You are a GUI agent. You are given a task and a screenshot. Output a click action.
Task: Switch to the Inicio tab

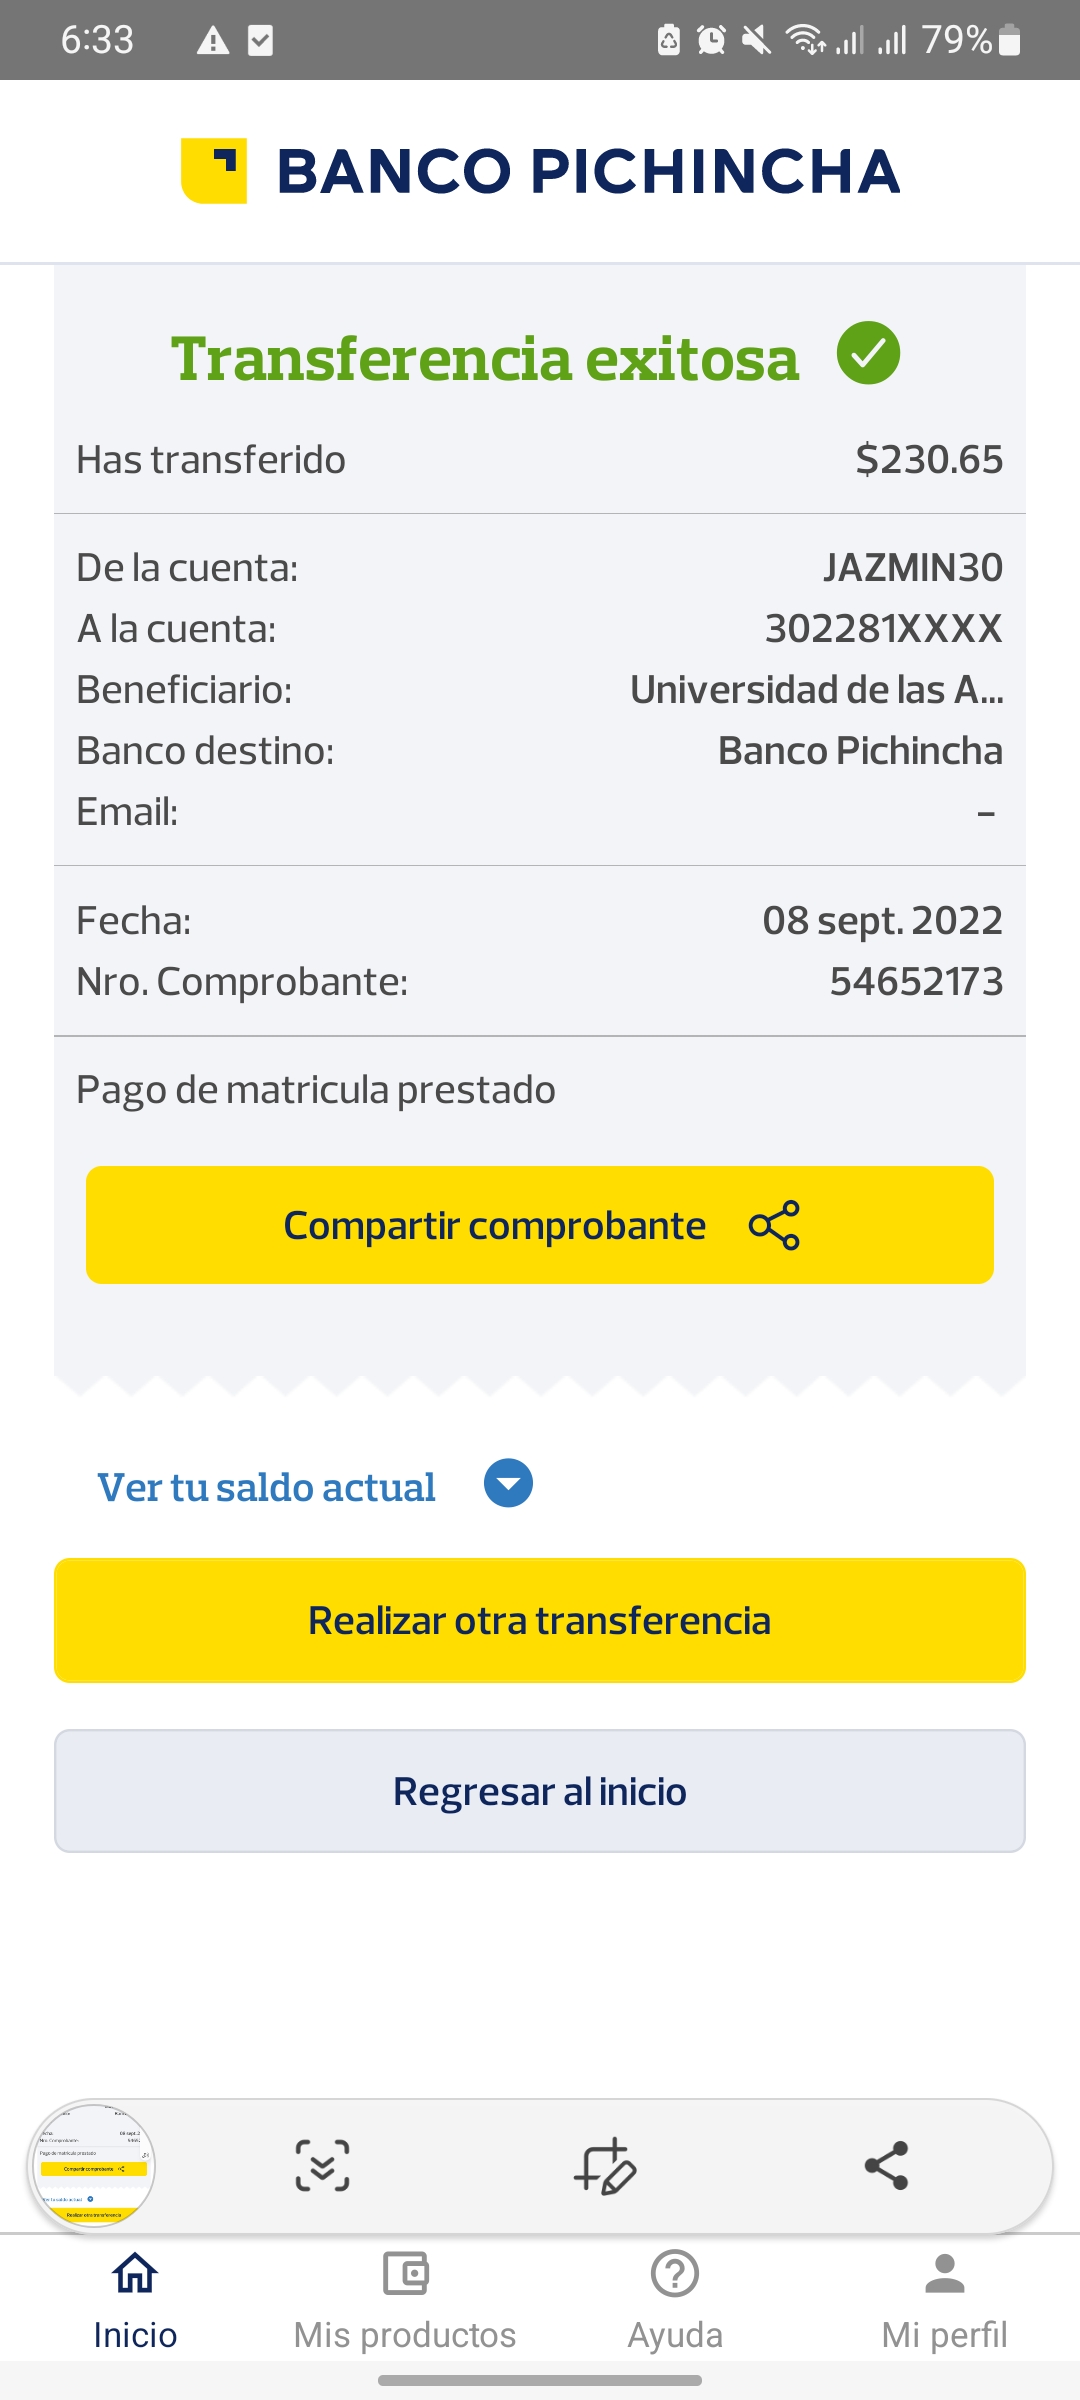(x=135, y=2295)
